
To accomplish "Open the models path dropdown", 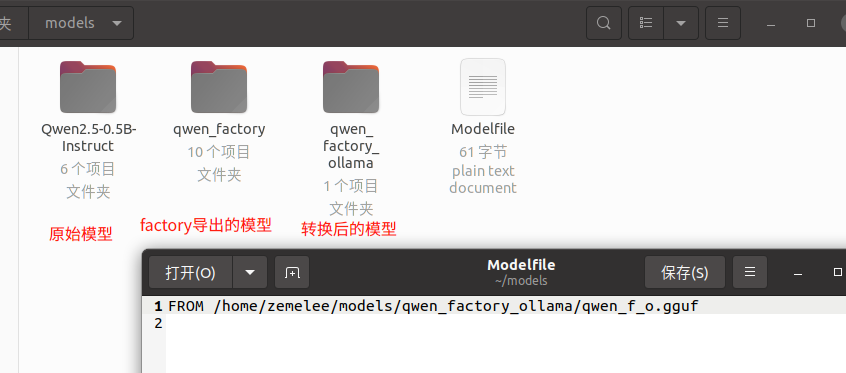I will tap(81, 23).
